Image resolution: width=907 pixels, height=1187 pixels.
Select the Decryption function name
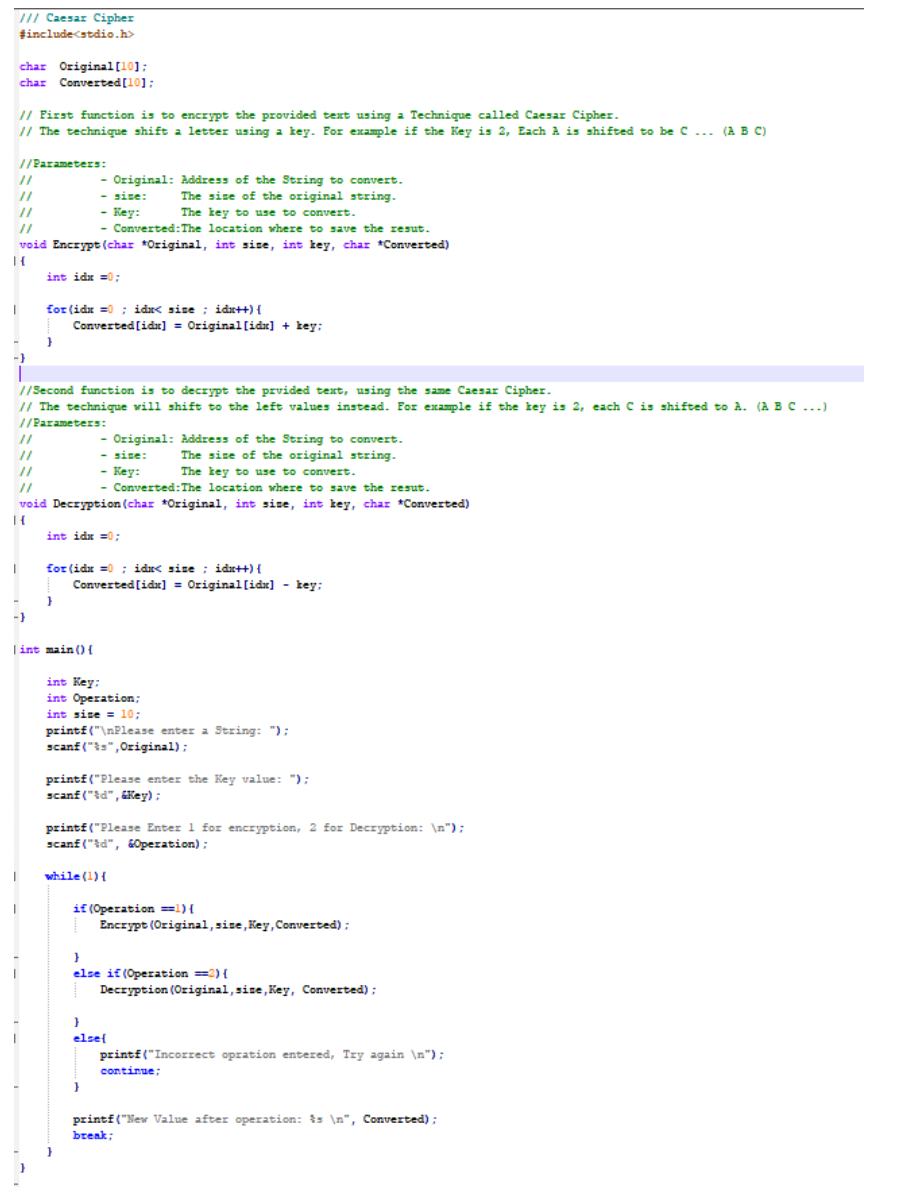pos(86,503)
